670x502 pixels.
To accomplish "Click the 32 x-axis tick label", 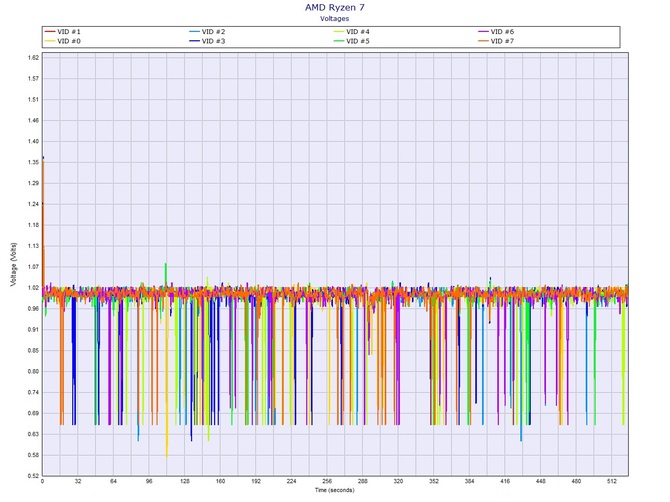I will tap(78, 481).
